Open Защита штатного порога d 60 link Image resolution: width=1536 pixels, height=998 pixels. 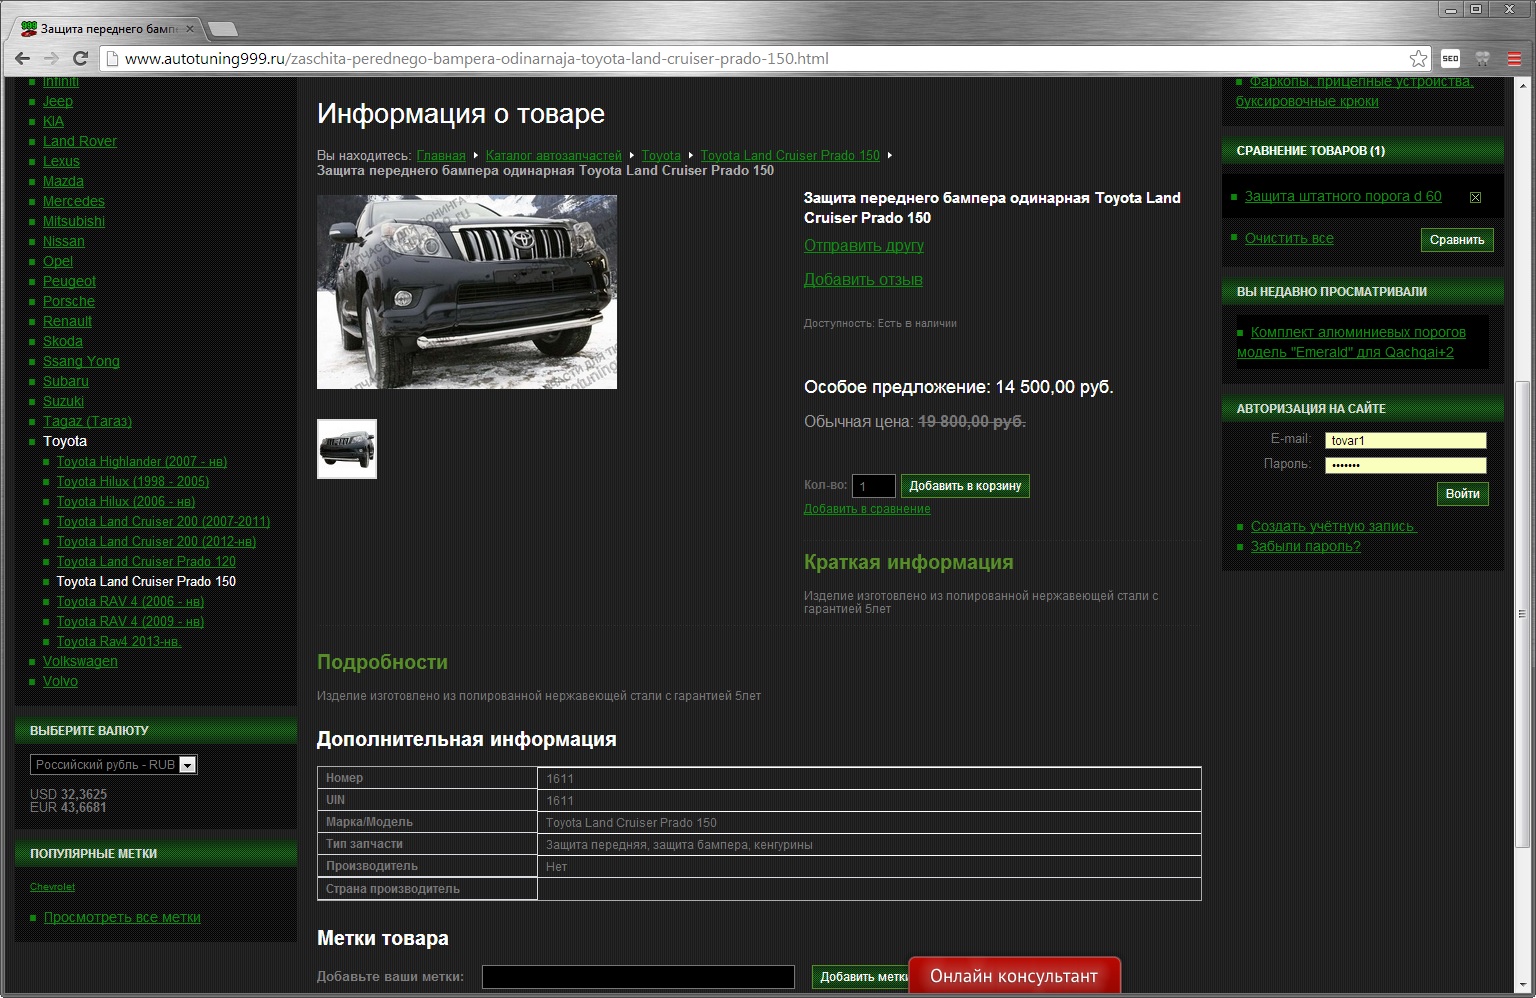pos(1343,196)
